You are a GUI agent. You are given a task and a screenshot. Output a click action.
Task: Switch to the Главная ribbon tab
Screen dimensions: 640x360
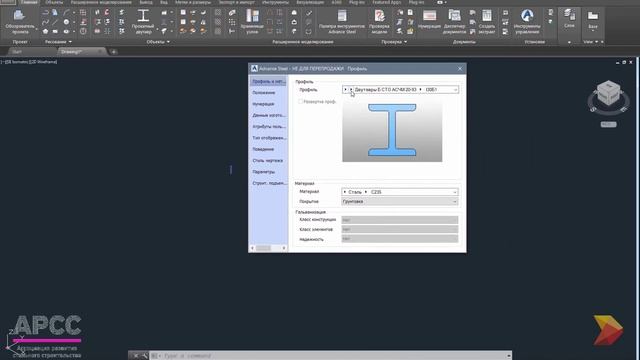coord(29,2)
